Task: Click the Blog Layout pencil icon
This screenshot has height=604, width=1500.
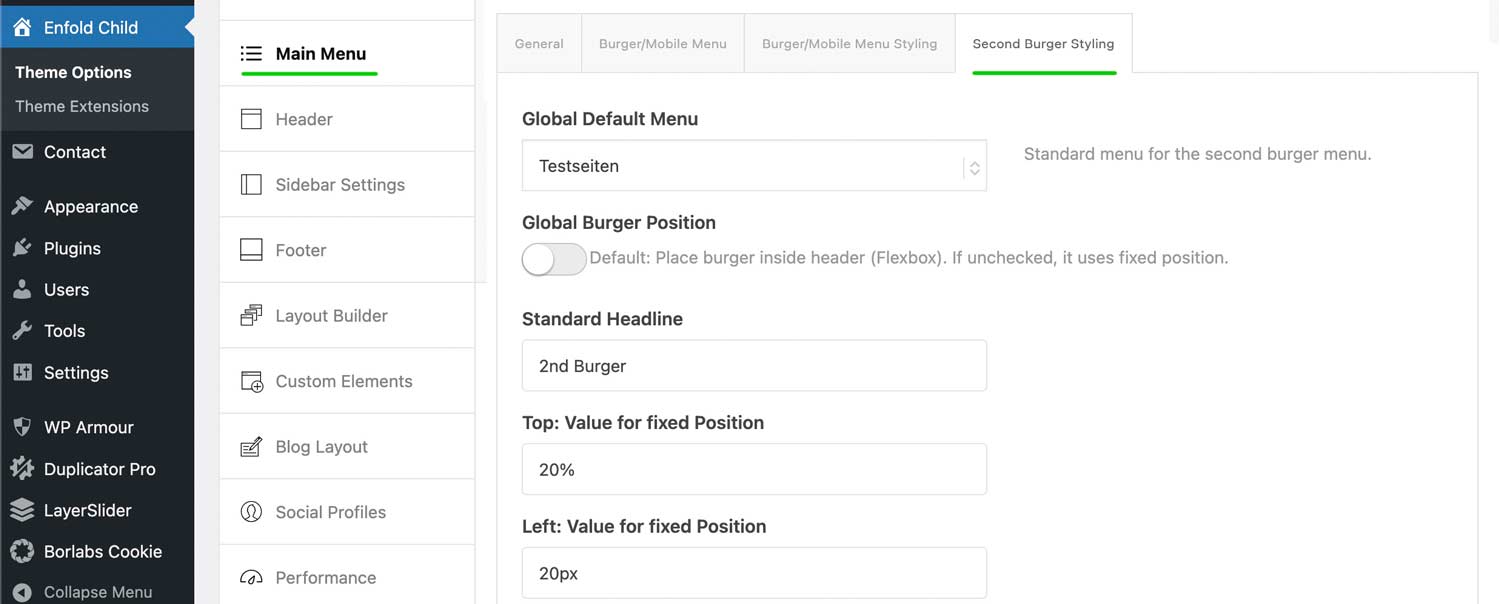Action: [x=251, y=447]
